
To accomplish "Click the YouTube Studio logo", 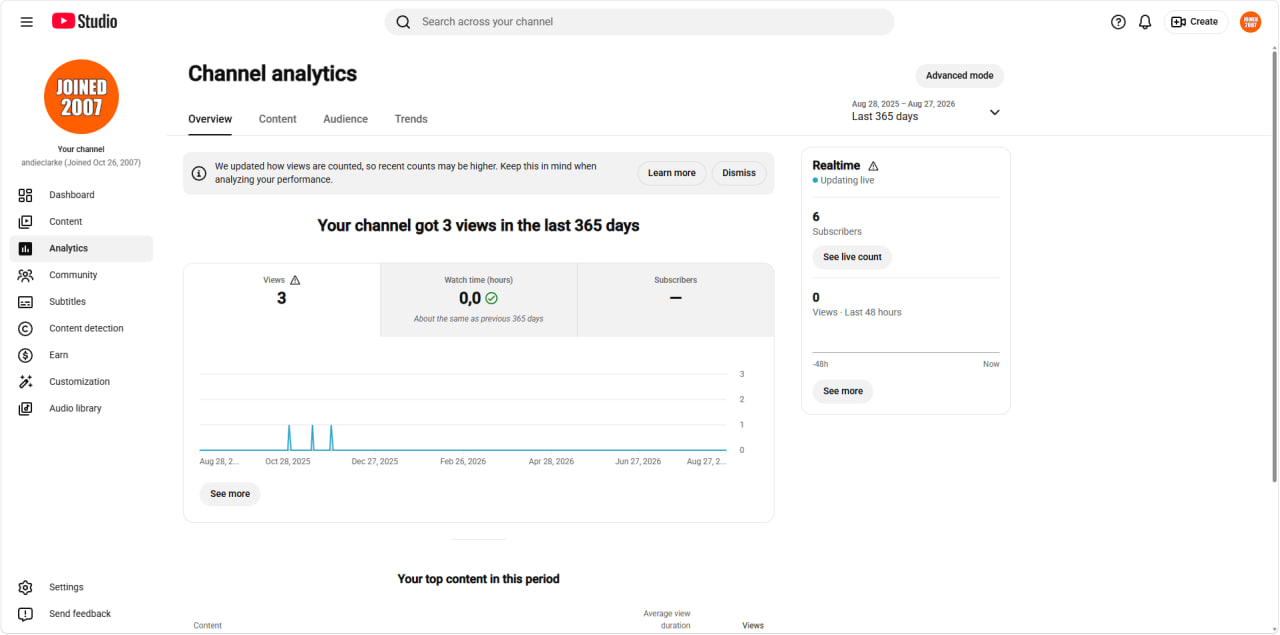I will tap(84, 21).
